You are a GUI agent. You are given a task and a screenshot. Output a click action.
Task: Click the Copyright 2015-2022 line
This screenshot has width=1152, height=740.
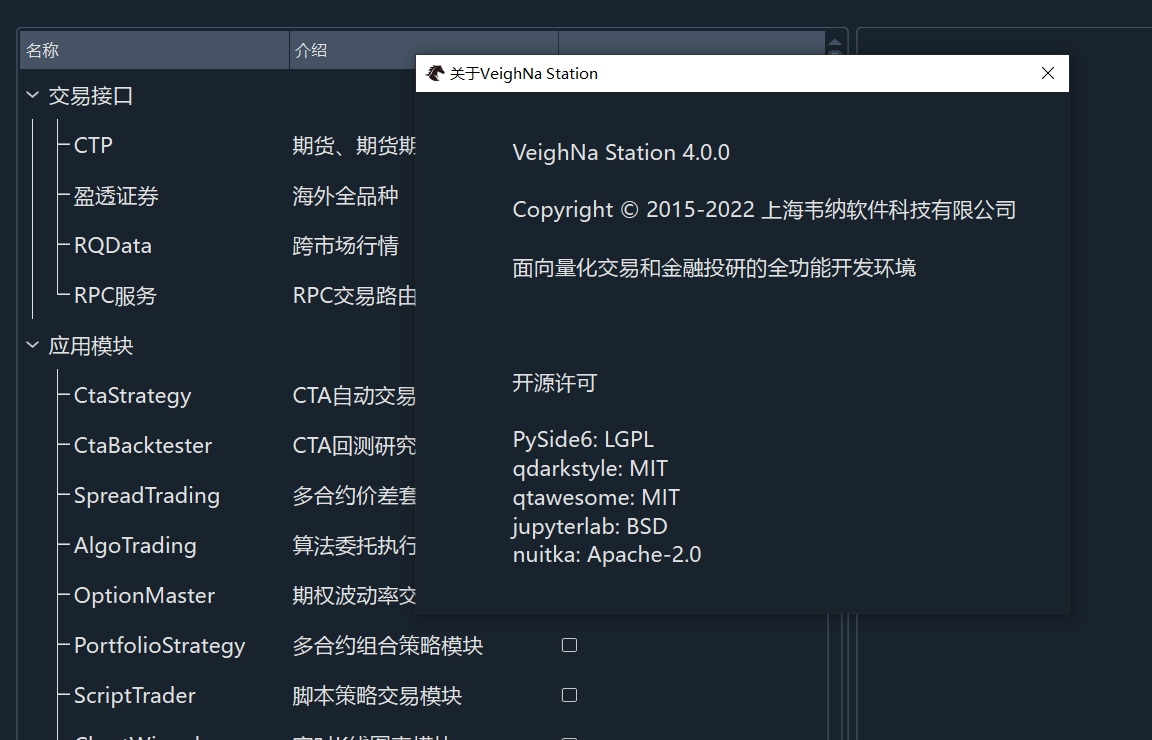(764, 210)
